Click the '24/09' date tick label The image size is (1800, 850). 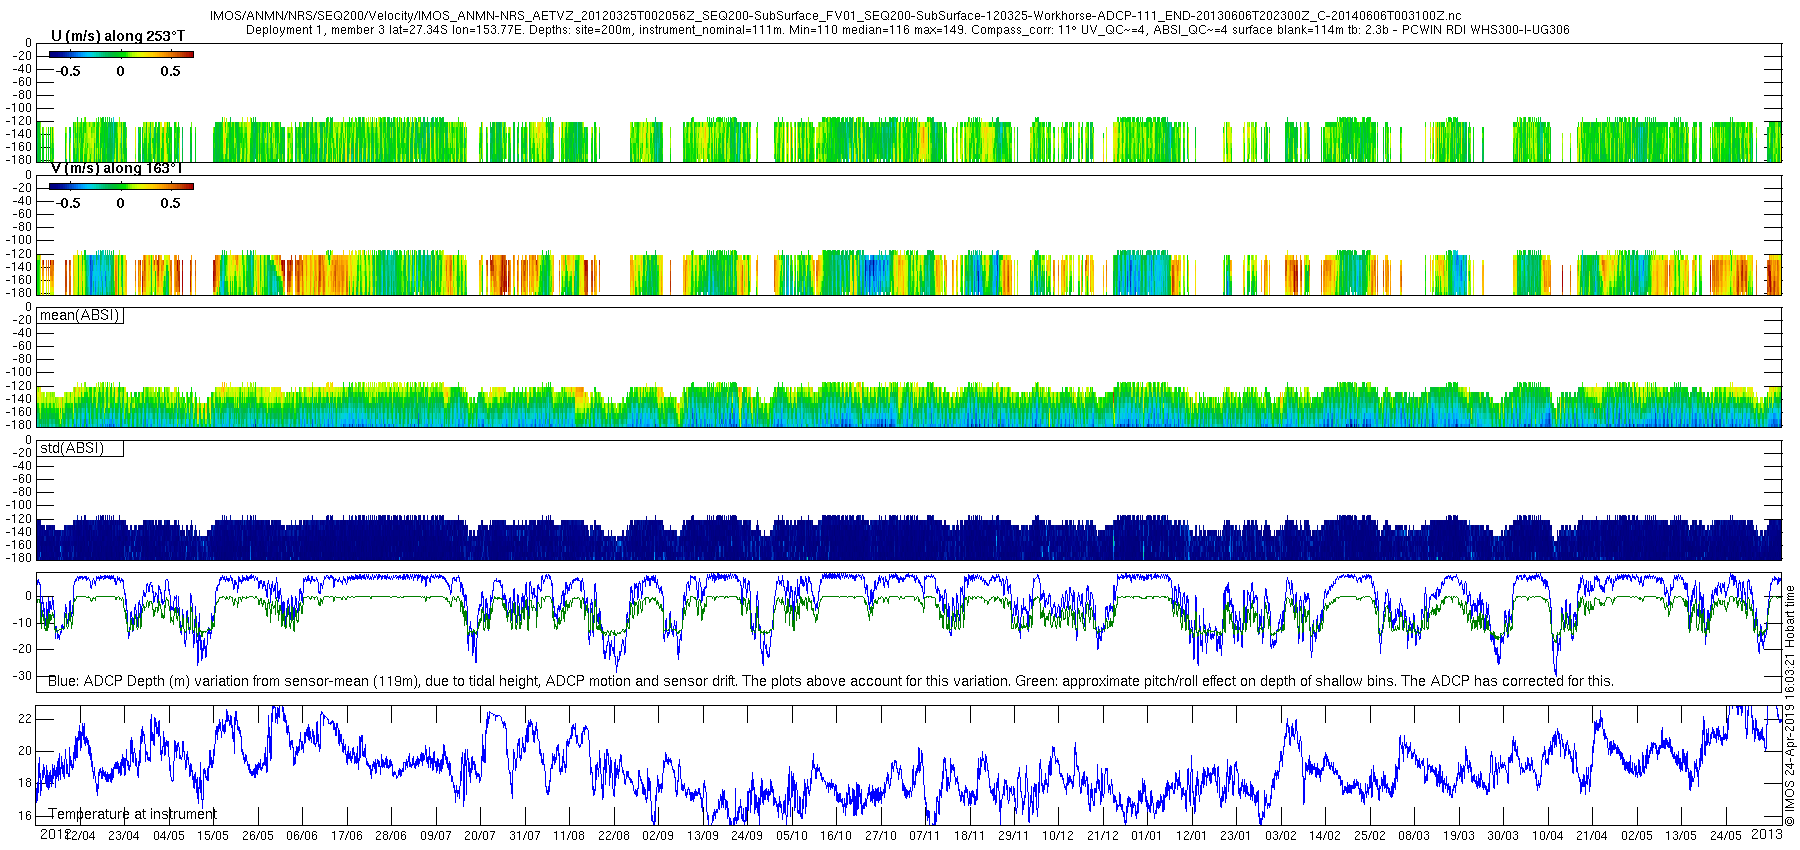coord(747,836)
